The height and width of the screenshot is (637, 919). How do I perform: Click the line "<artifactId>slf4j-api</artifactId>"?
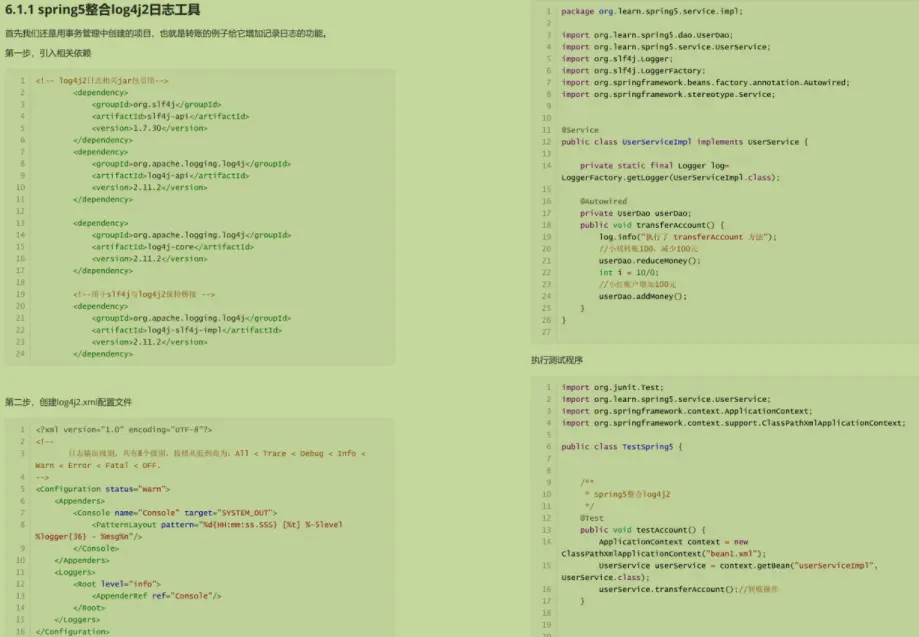[171, 116]
